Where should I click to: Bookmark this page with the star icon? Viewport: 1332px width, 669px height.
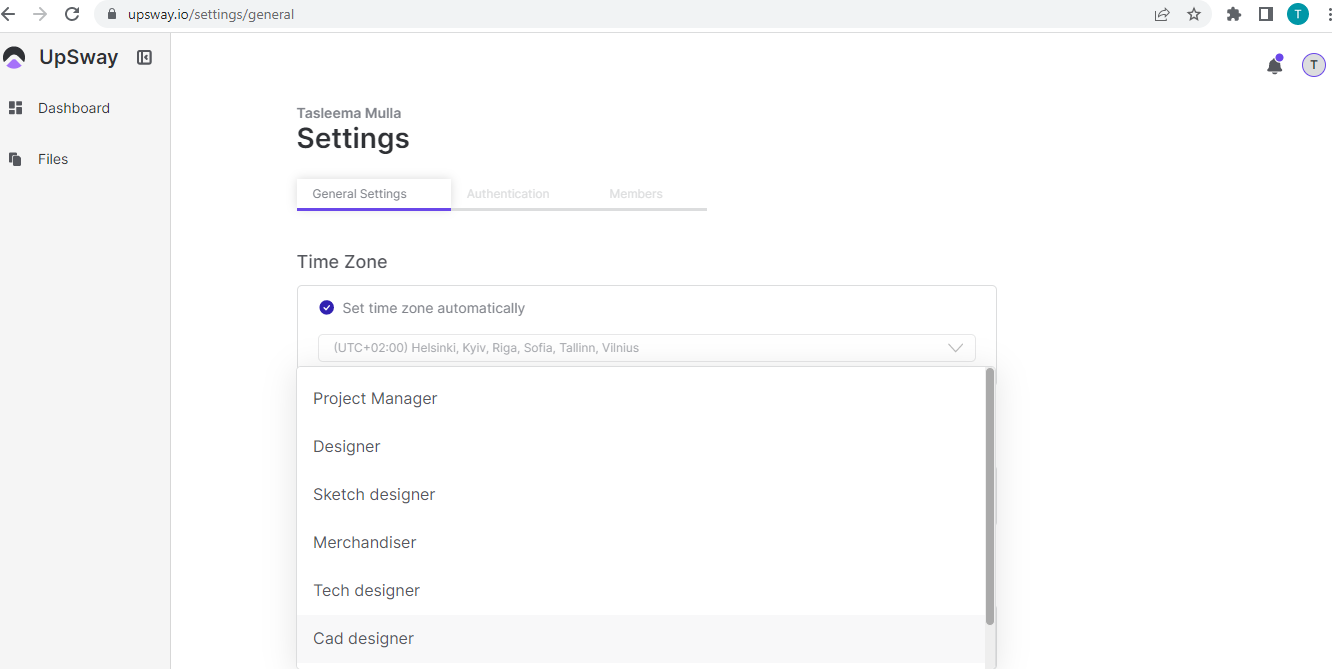tap(1193, 14)
